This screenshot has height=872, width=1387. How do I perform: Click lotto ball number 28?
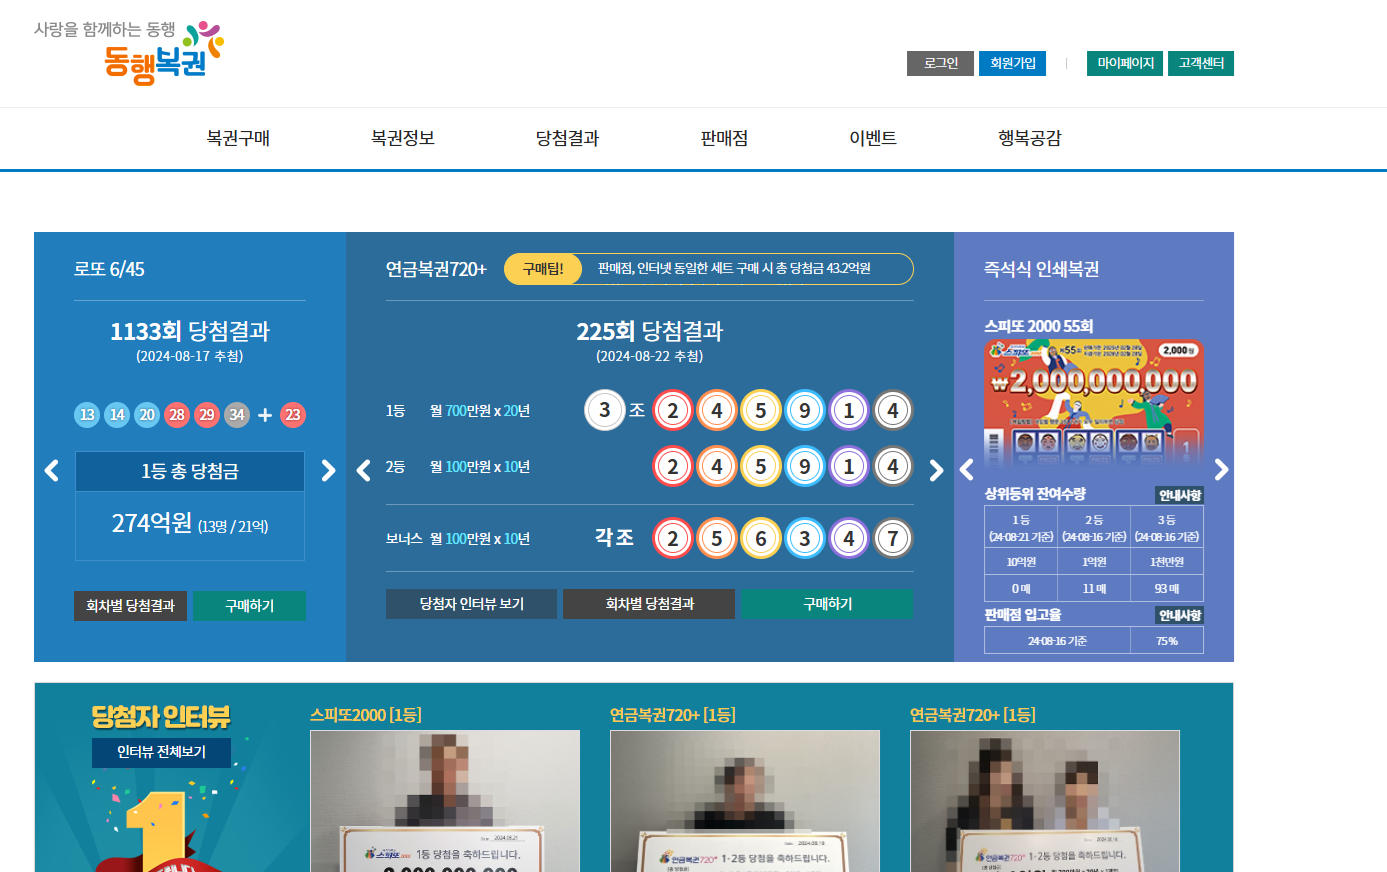(177, 415)
